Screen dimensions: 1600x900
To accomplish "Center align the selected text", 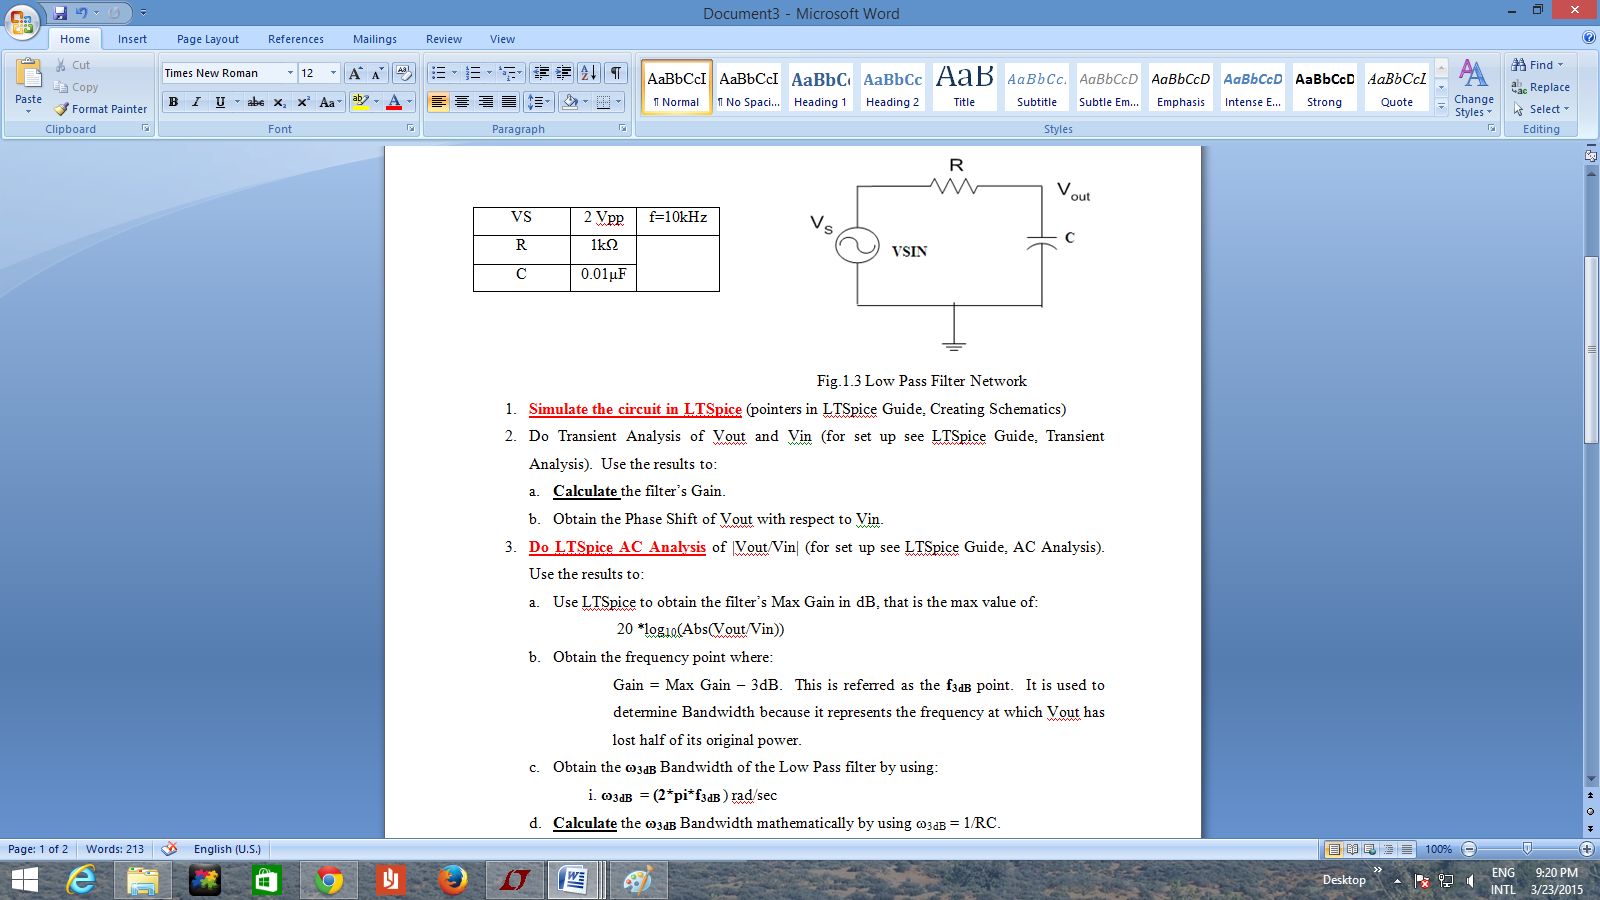I will click(460, 102).
